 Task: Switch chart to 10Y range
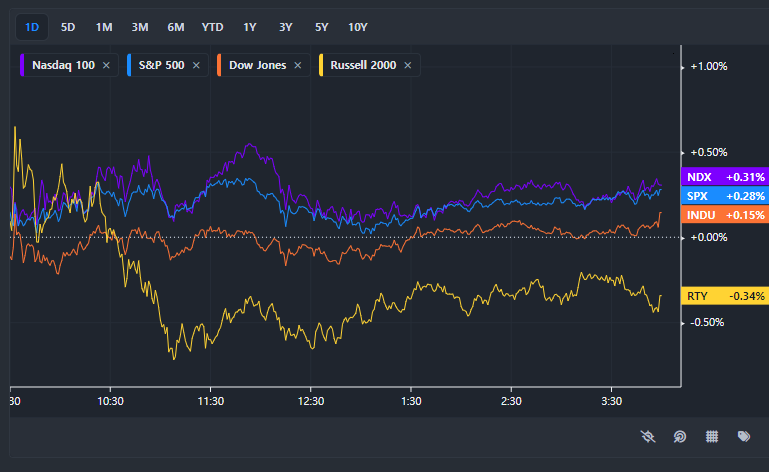pyautogui.click(x=357, y=27)
